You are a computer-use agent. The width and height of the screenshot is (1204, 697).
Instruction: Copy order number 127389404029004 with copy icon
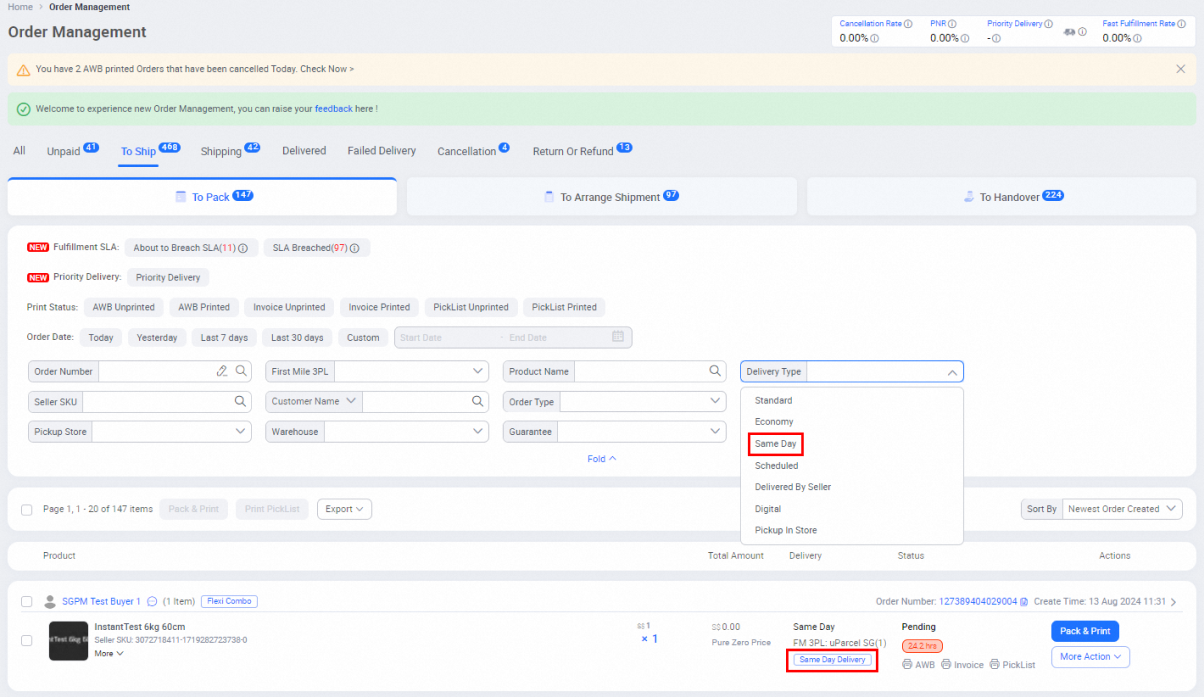point(1025,602)
